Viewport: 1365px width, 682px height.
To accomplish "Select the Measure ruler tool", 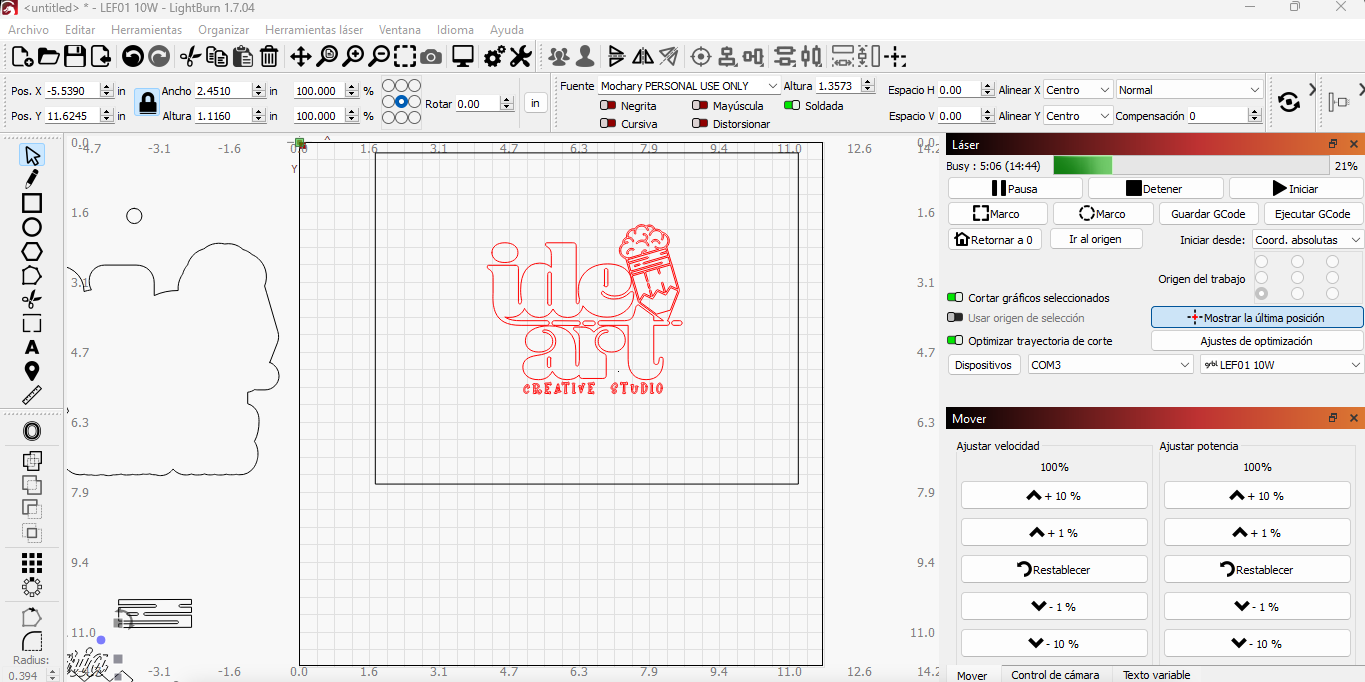I will 32,395.
